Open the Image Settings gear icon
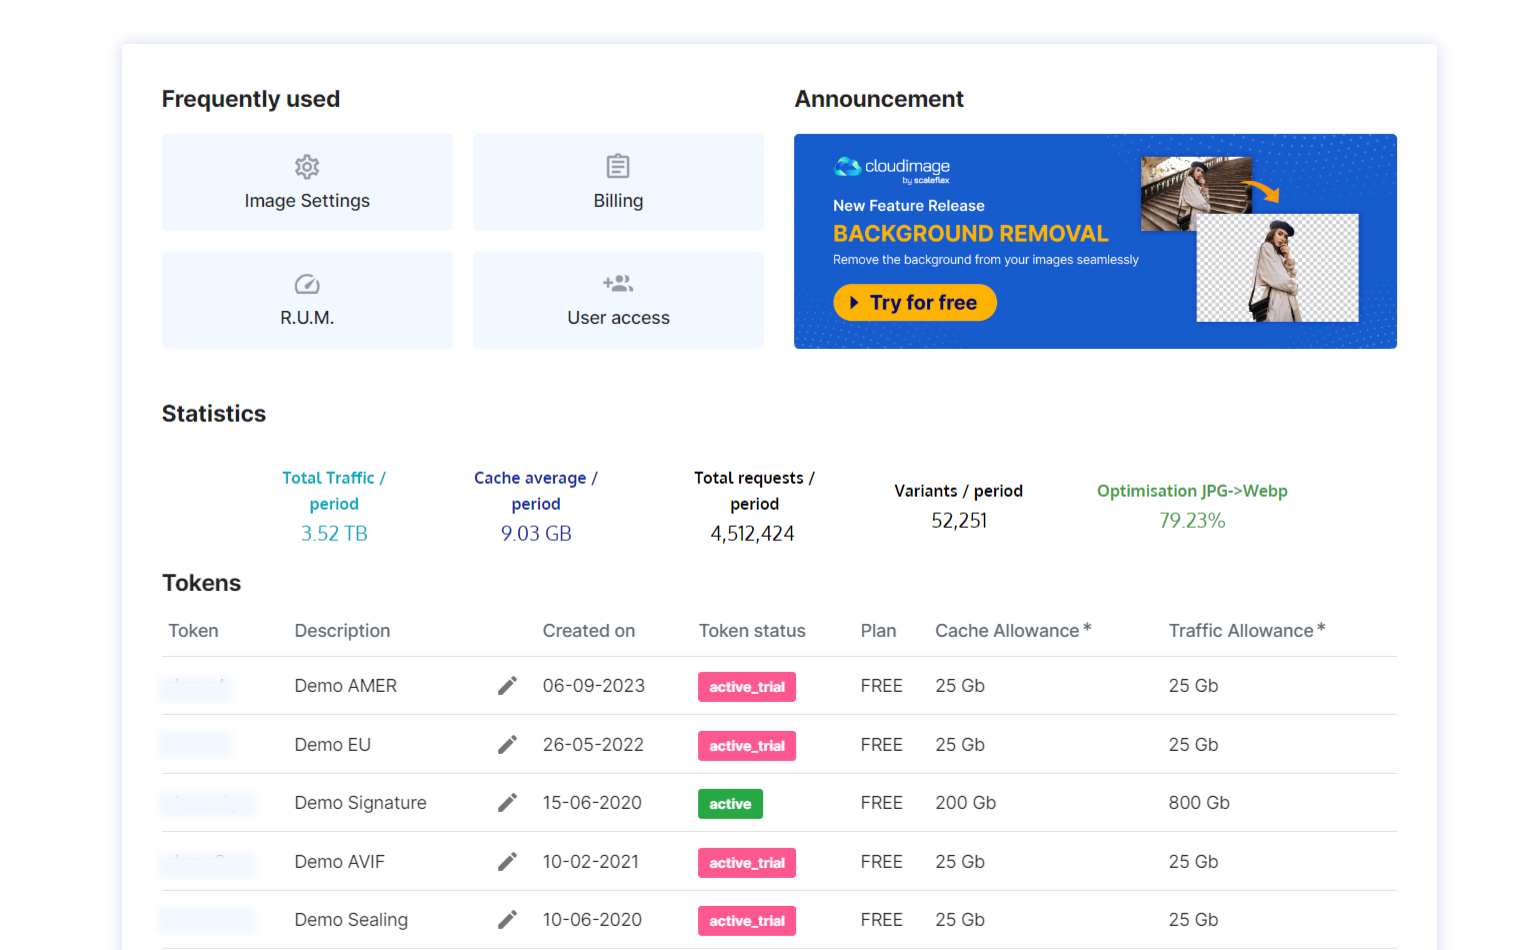The width and height of the screenshot is (1540, 950). tap(307, 166)
